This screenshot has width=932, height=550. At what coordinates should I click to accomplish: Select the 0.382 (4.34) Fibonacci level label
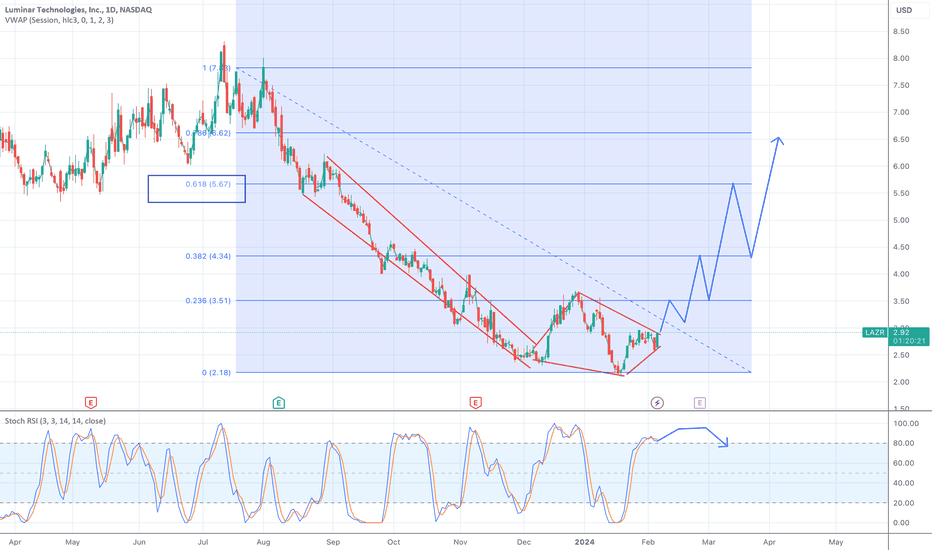(x=208, y=256)
